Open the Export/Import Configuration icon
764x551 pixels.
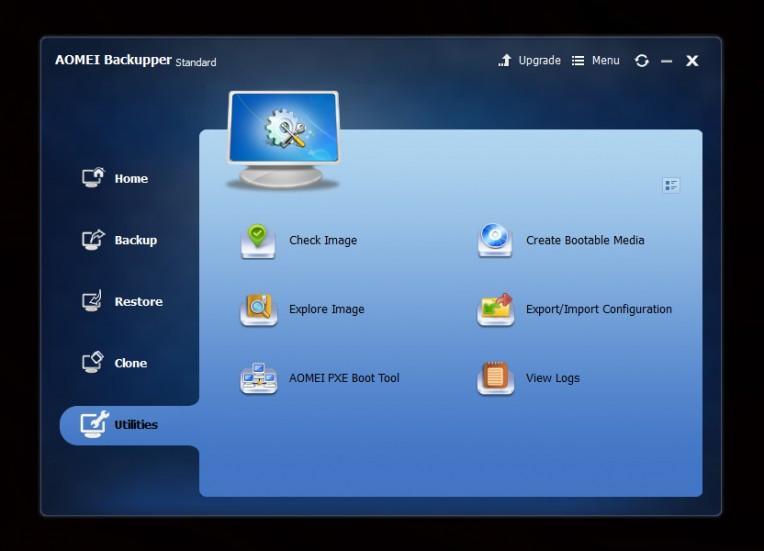(495, 309)
